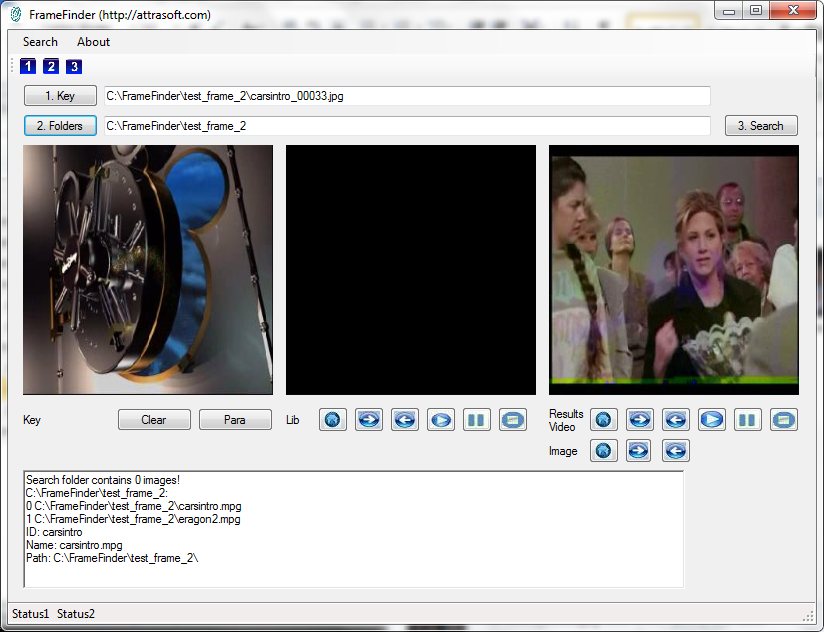This screenshot has height=632, width=824.
Task: Play the Results Video
Action: coord(712,420)
